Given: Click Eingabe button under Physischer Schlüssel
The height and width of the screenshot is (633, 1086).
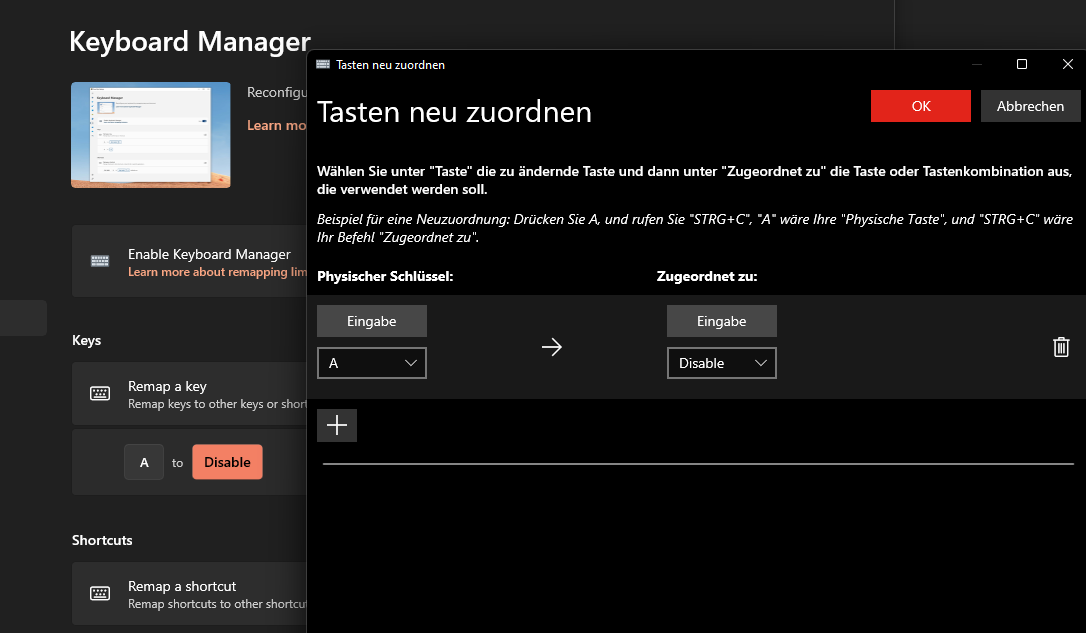Looking at the screenshot, I should point(372,321).
